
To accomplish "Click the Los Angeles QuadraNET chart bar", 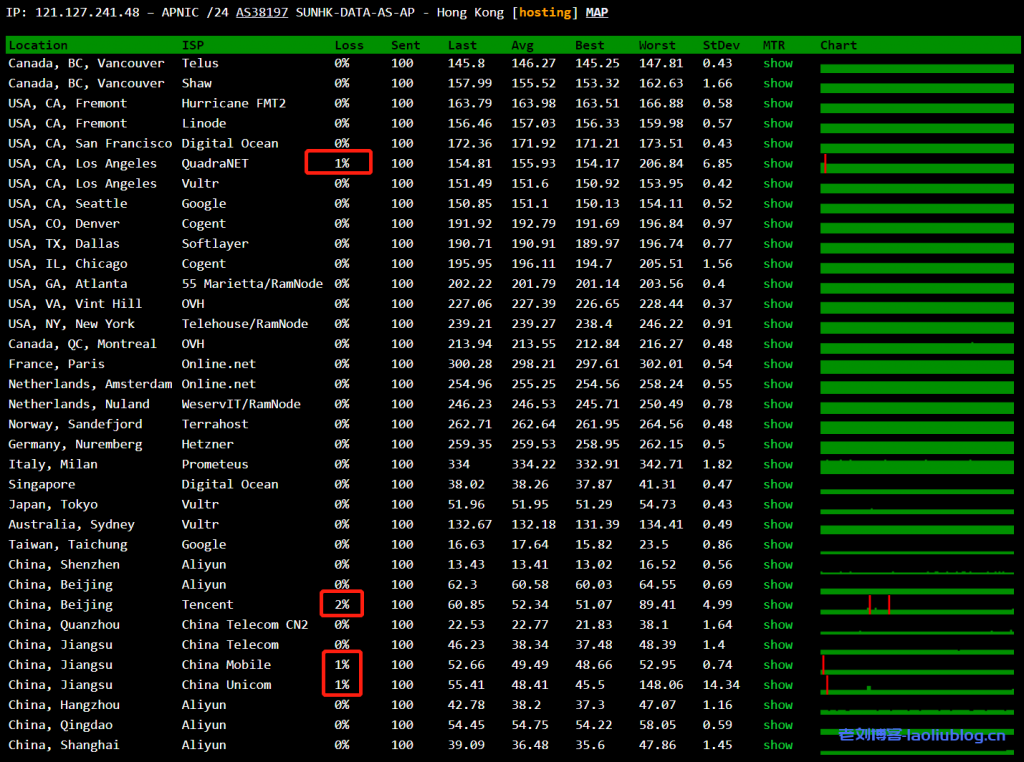I will point(914,166).
